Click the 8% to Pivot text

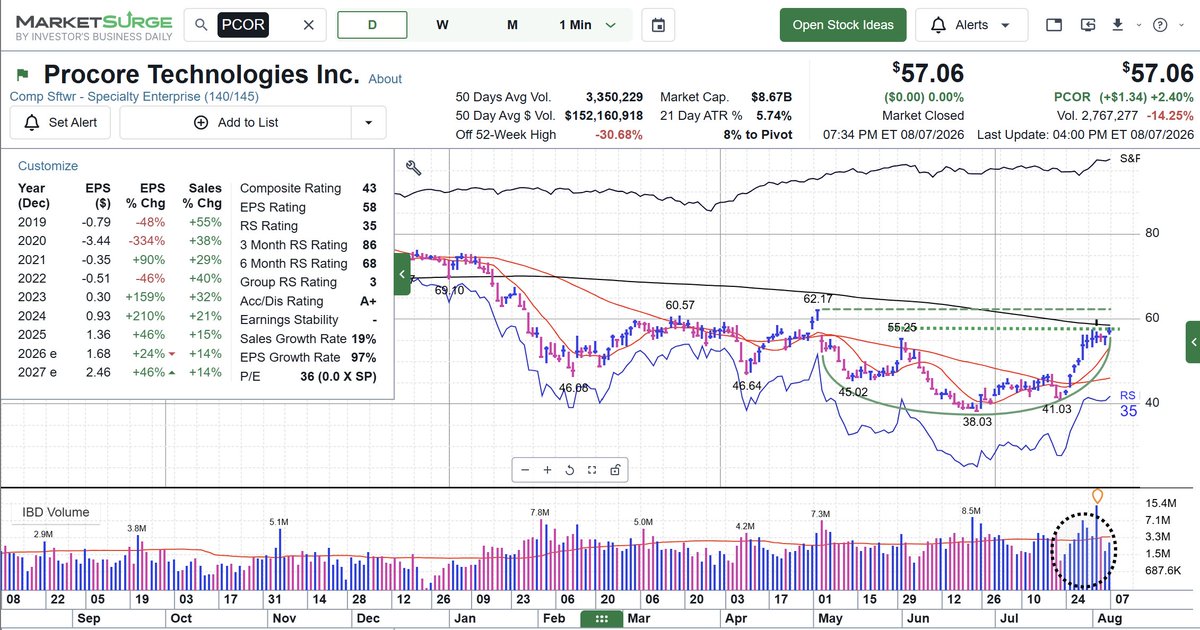[x=760, y=135]
